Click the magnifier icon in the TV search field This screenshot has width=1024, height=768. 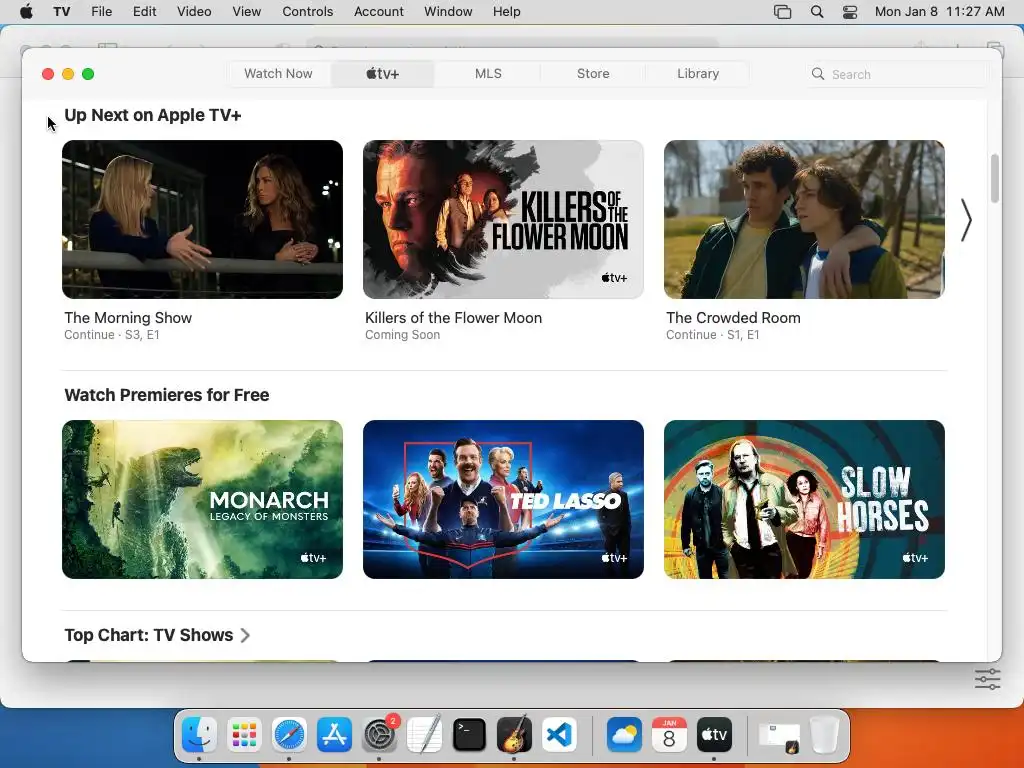(x=818, y=74)
